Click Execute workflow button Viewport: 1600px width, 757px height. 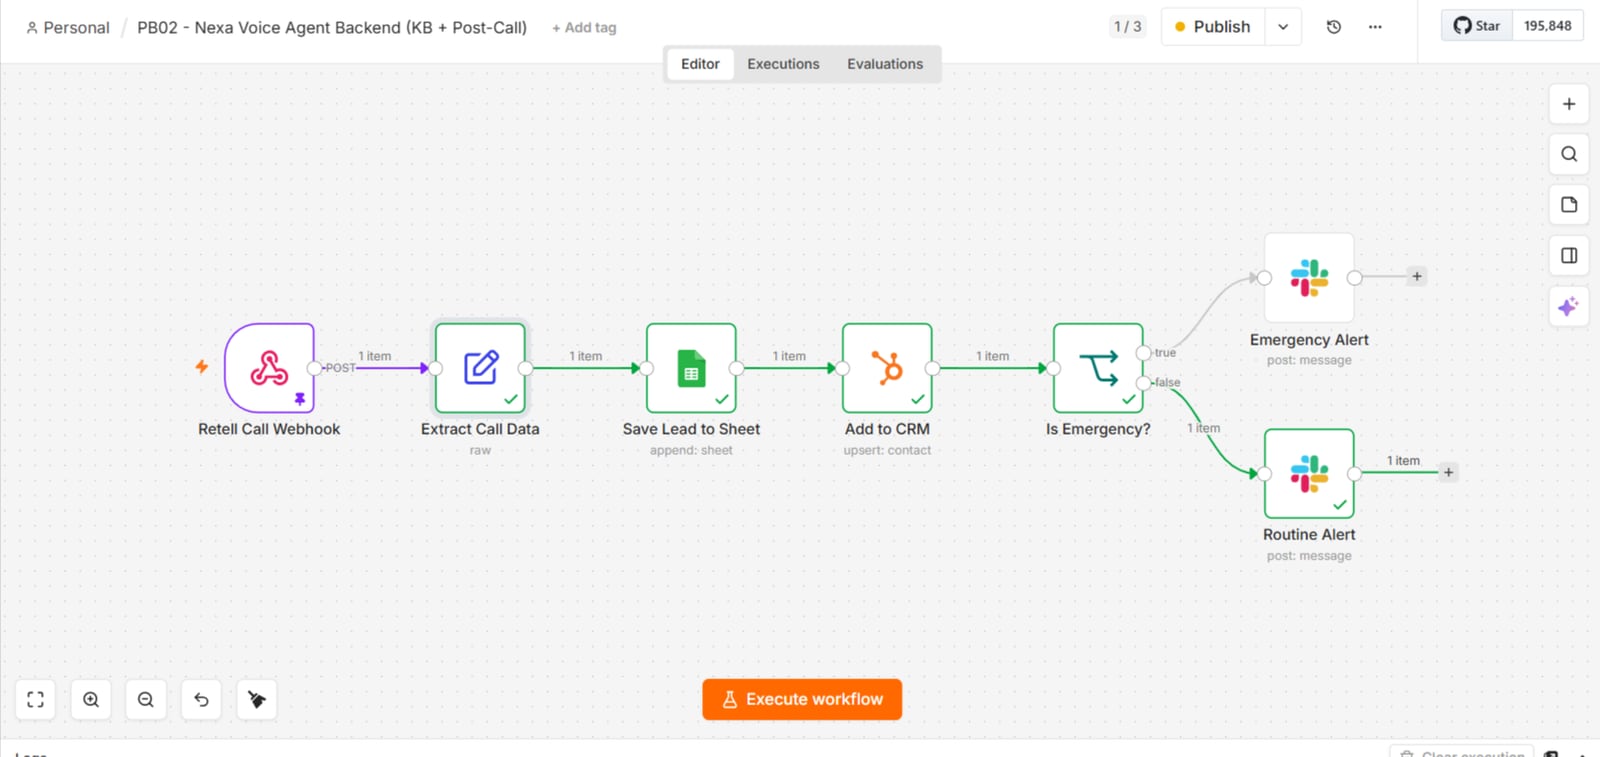(802, 699)
